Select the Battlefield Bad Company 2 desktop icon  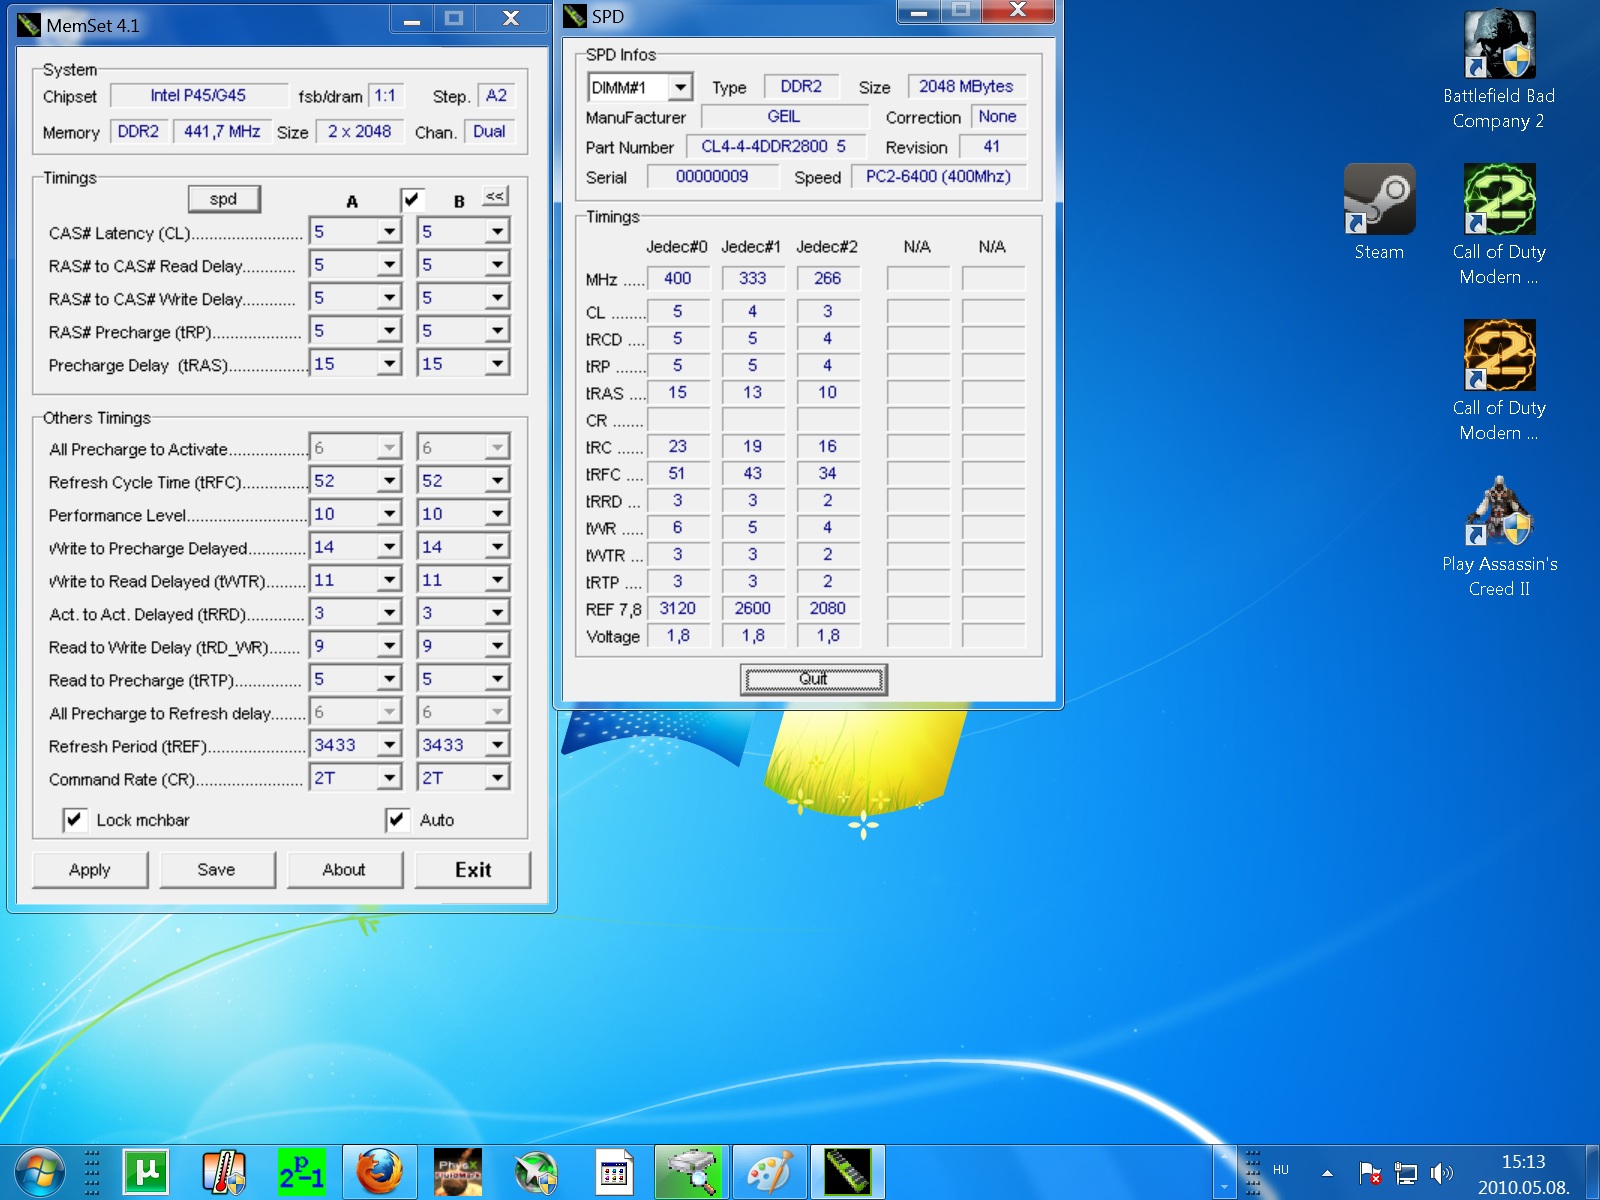[1498, 70]
